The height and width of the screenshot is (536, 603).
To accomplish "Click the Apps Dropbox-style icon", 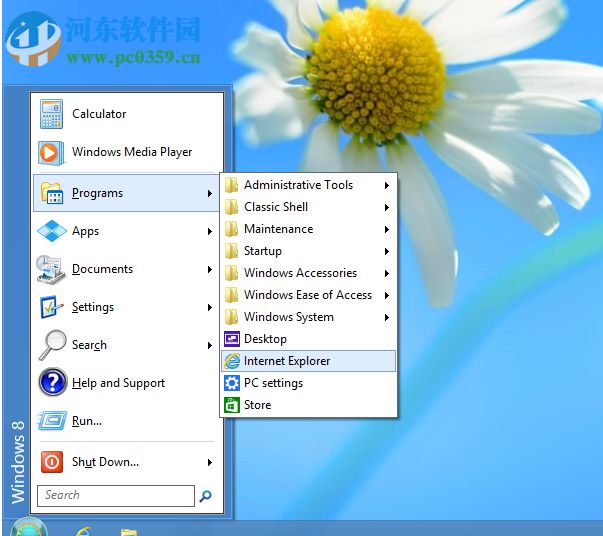I will click(x=52, y=231).
